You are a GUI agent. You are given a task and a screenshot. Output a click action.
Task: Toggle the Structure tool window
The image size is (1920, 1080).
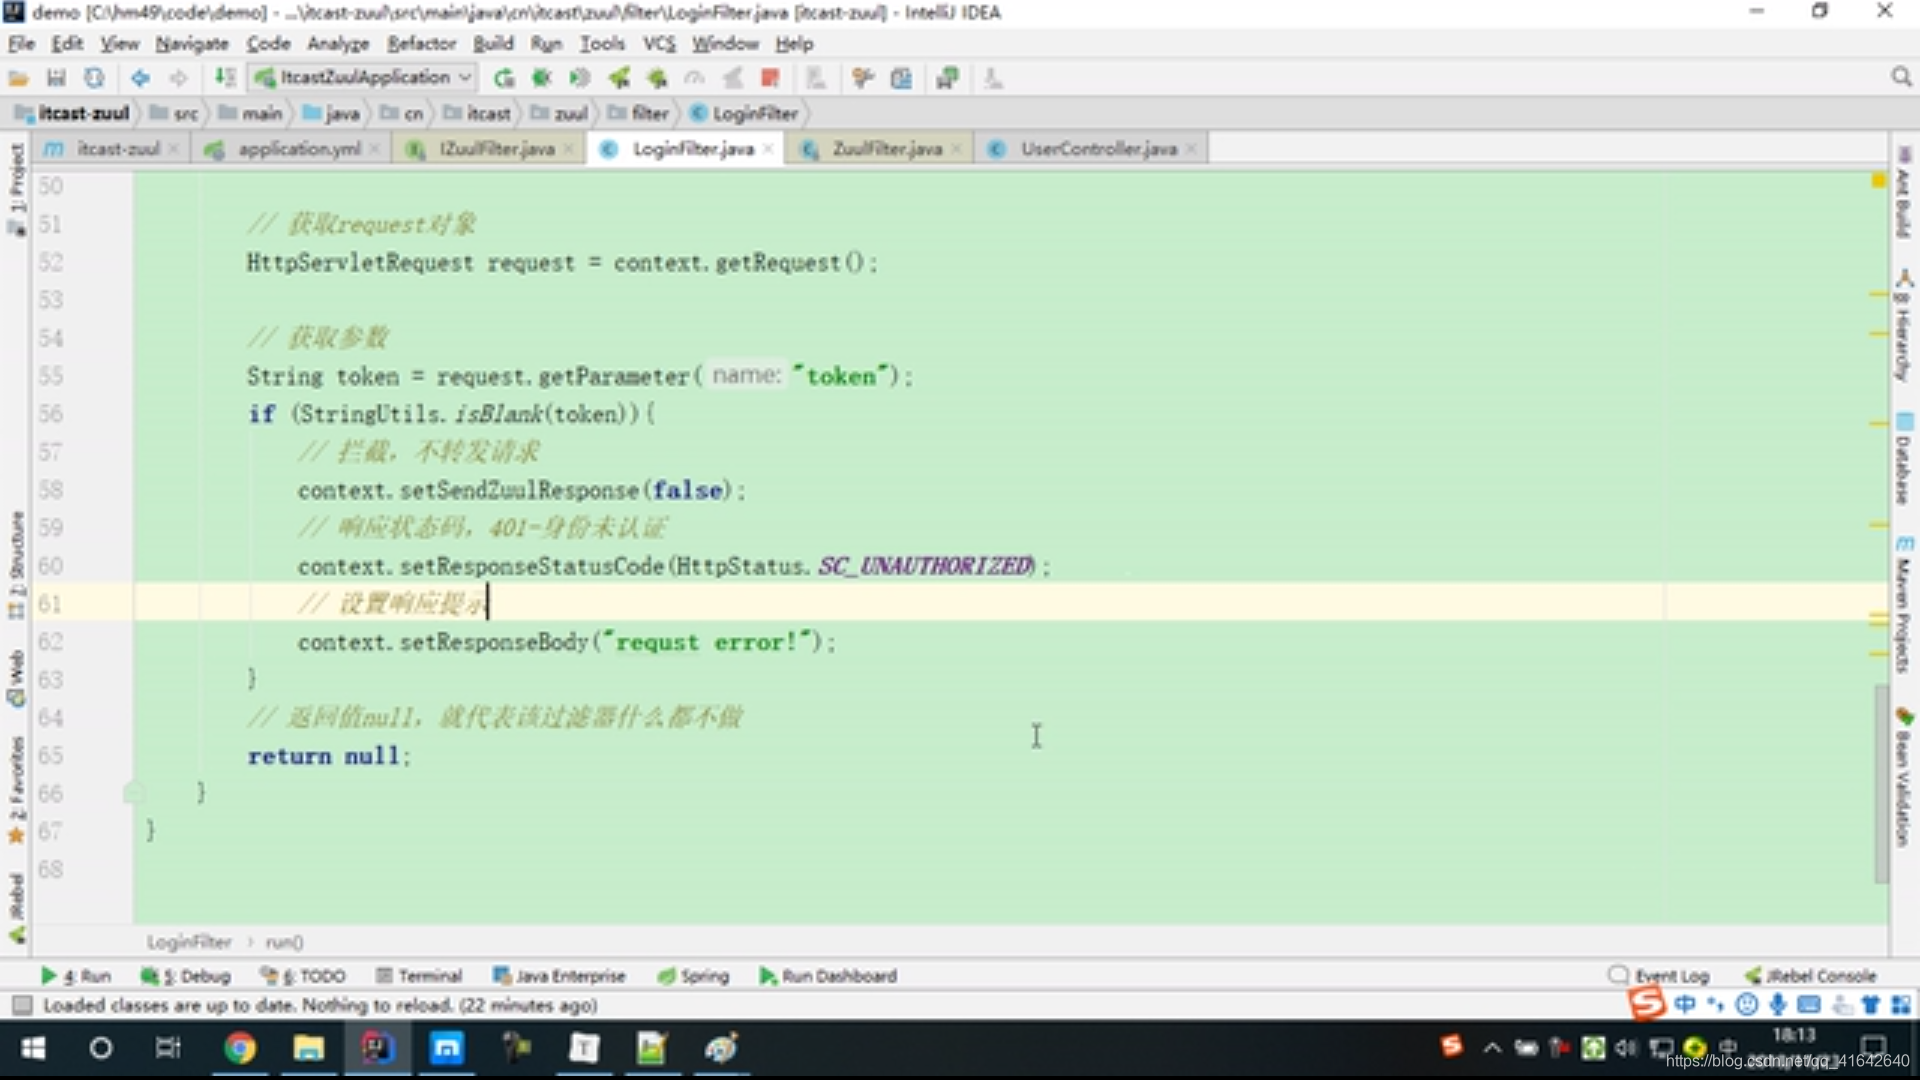pyautogui.click(x=16, y=565)
